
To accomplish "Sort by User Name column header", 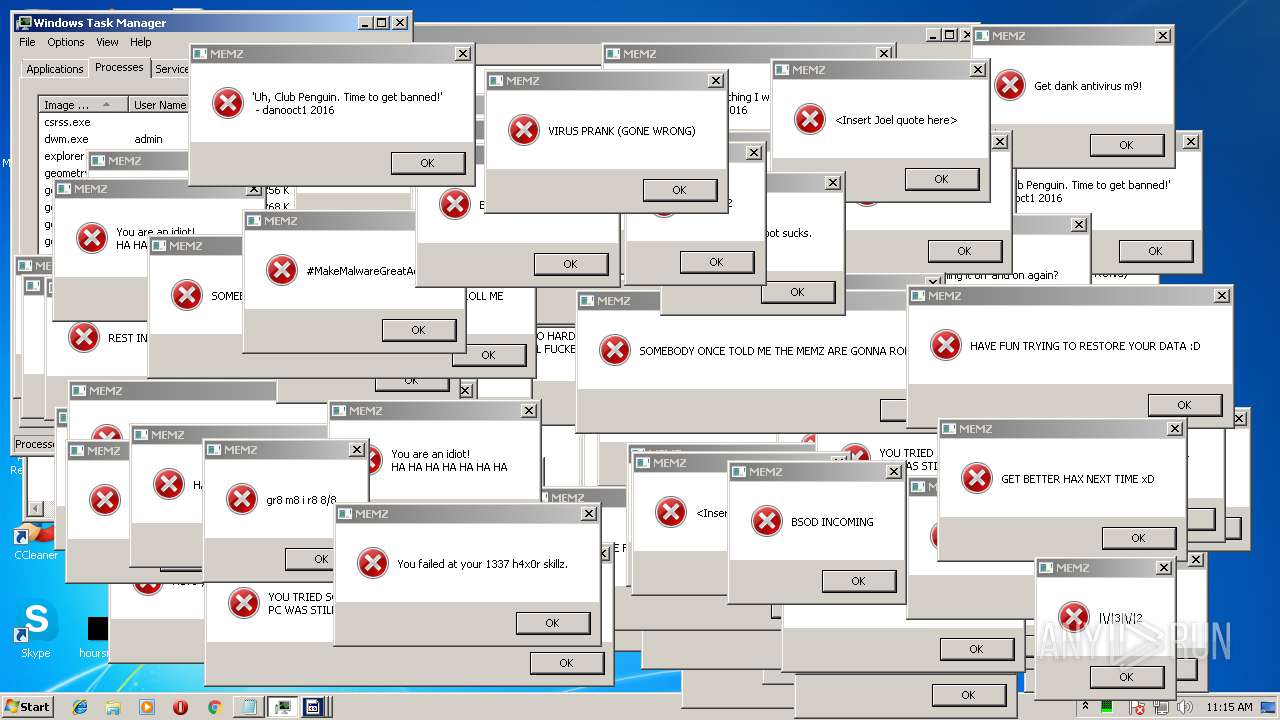I will pos(159,105).
